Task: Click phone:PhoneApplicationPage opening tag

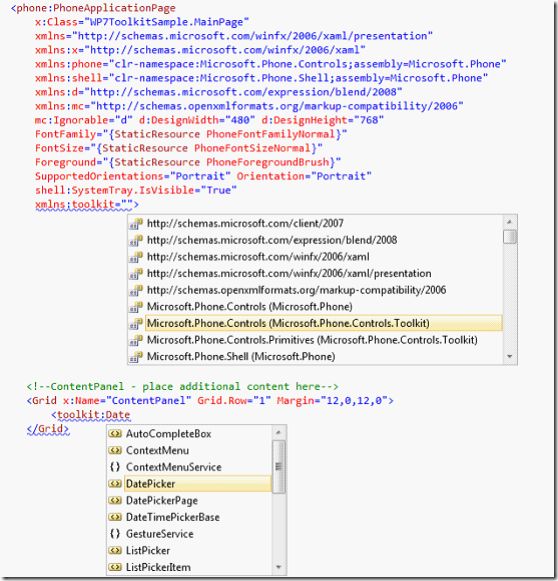Action: pos(93,8)
